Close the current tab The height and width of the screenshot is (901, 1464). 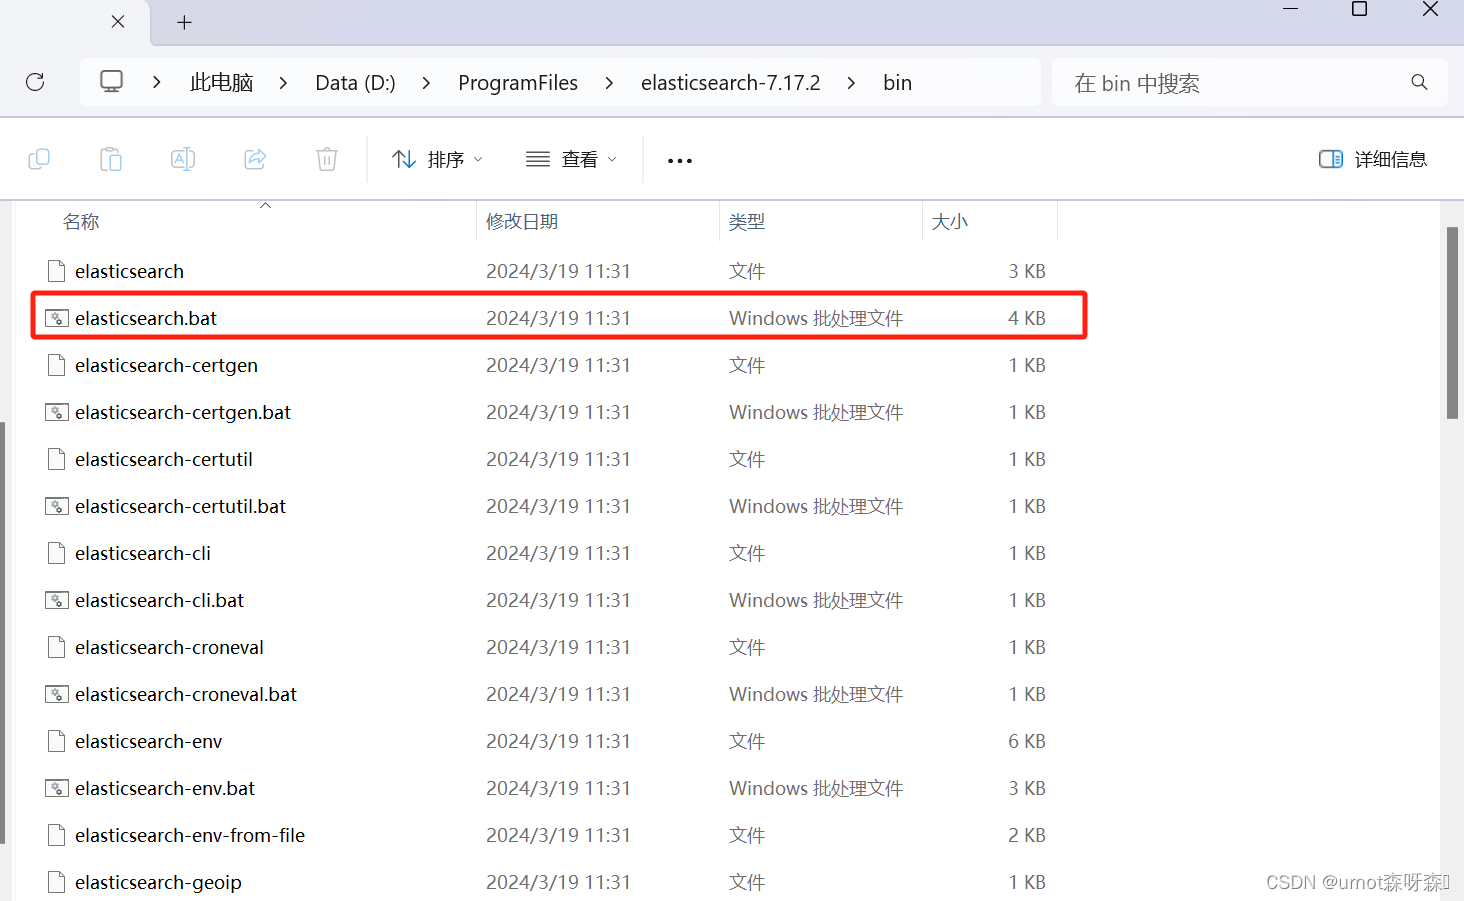pyautogui.click(x=118, y=21)
